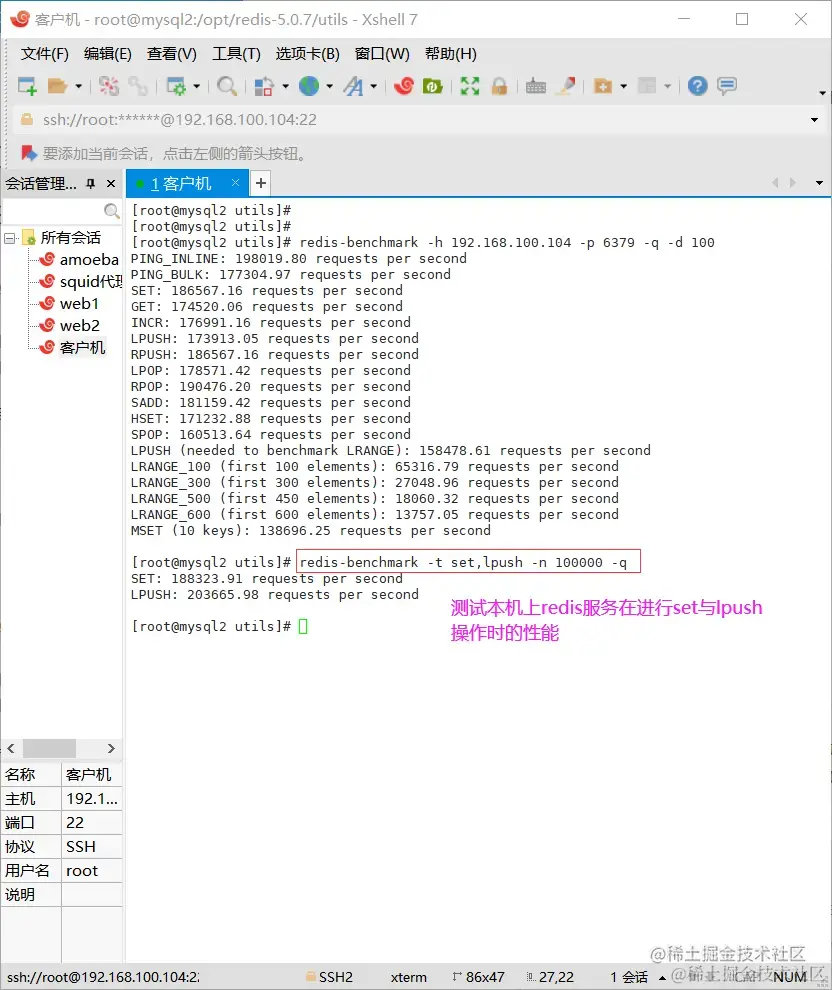This screenshot has height=990, width=832.
Task: Select the web1 session
Action: 69,304
